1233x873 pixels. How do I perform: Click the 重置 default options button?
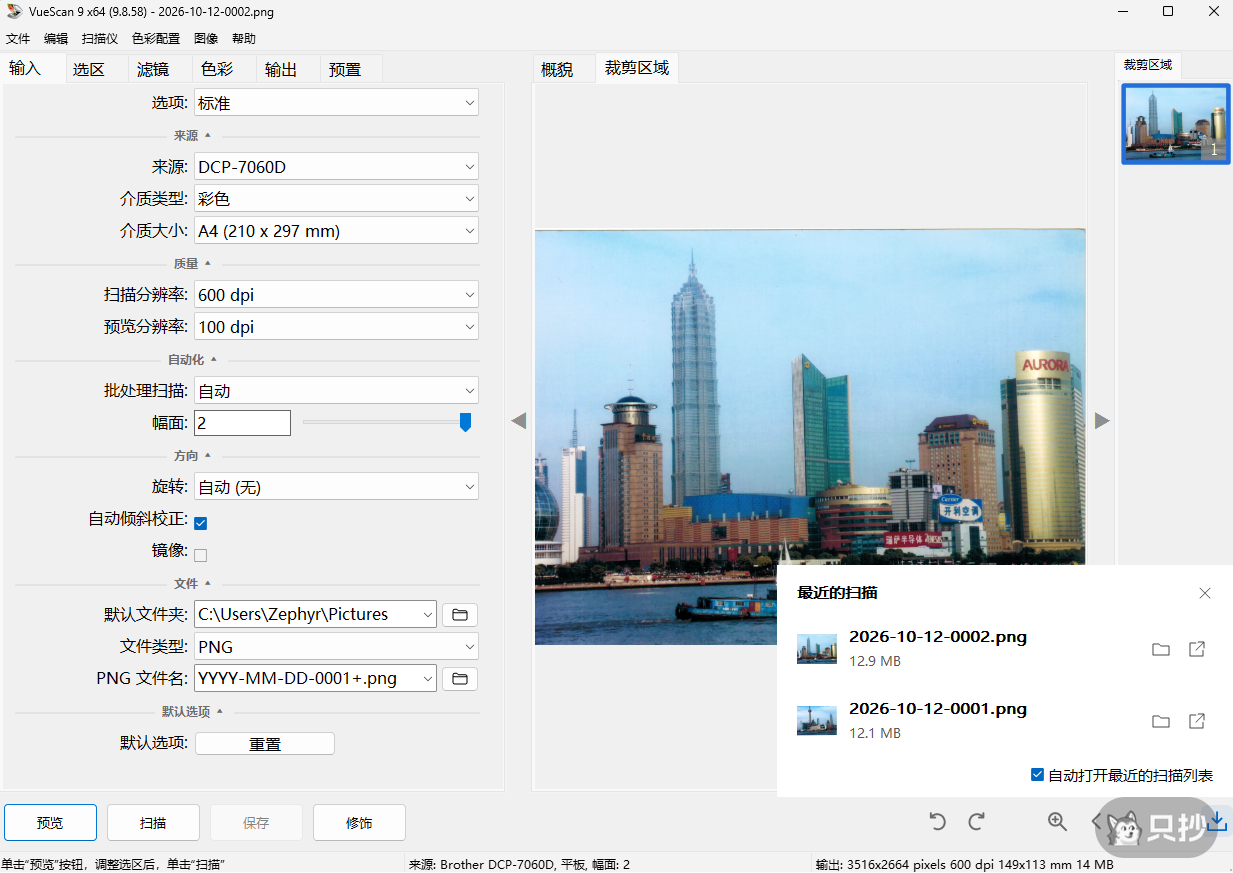[x=265, y=744]
